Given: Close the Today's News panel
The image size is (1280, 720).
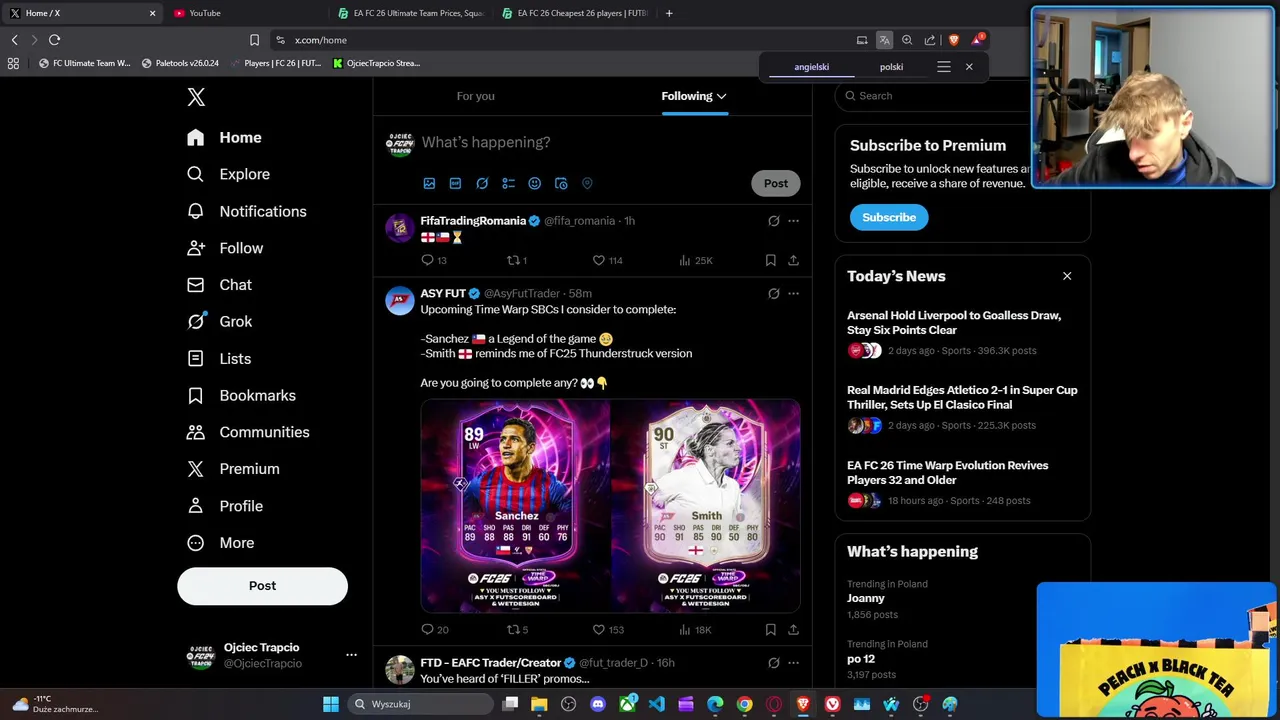Looking at the screenshot, I should tap(1067, 276).
